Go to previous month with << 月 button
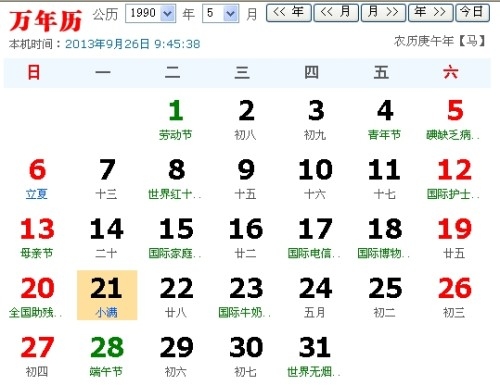The height and width of the screenshot is (385, 500). (336, 13)
